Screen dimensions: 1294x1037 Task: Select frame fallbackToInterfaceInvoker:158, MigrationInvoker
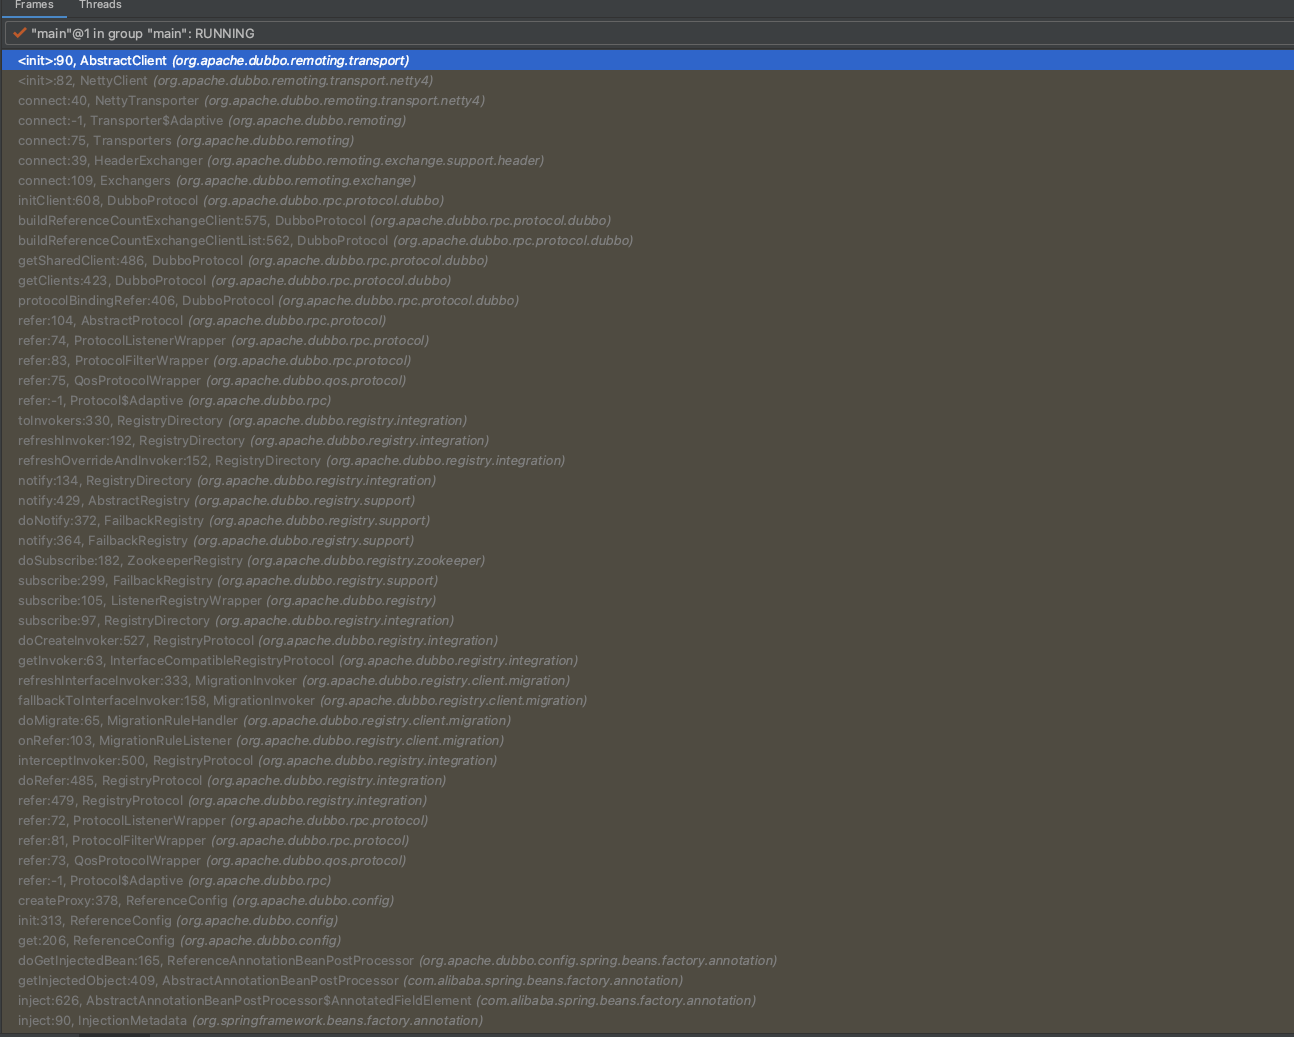[x=647, y=700]
